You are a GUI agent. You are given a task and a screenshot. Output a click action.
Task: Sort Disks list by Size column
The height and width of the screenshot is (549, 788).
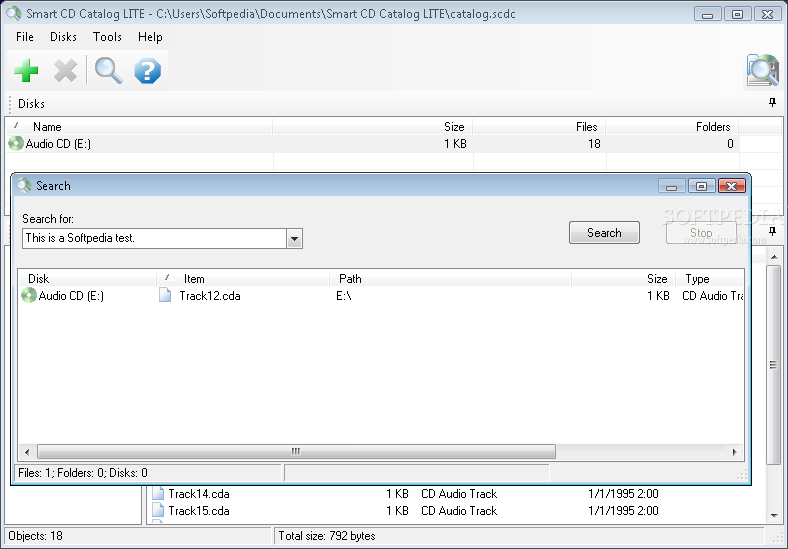(x=373, y=127)
